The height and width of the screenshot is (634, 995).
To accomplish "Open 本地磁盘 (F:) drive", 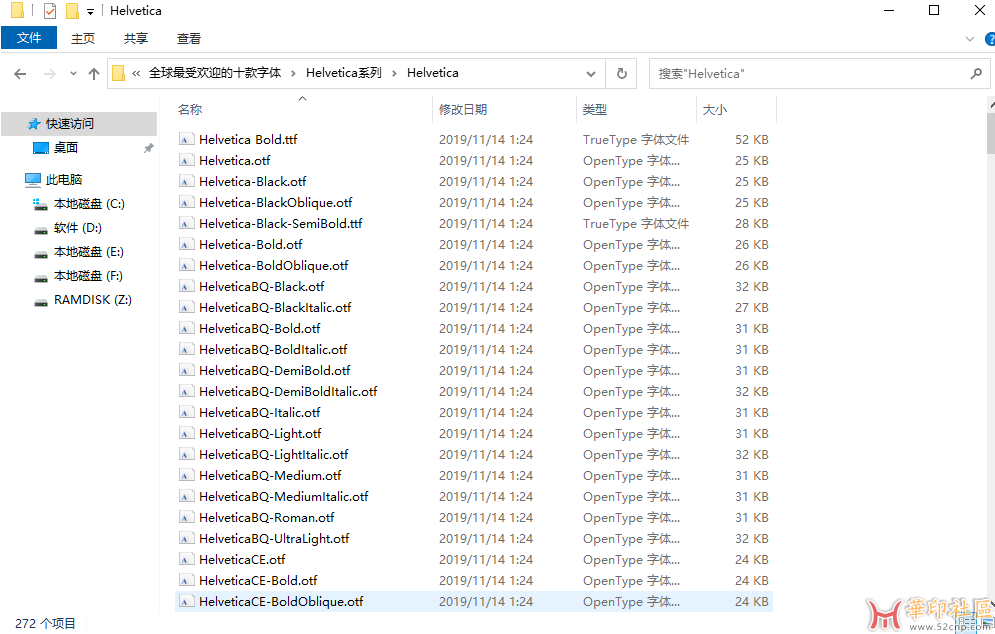I will [88, 276].
